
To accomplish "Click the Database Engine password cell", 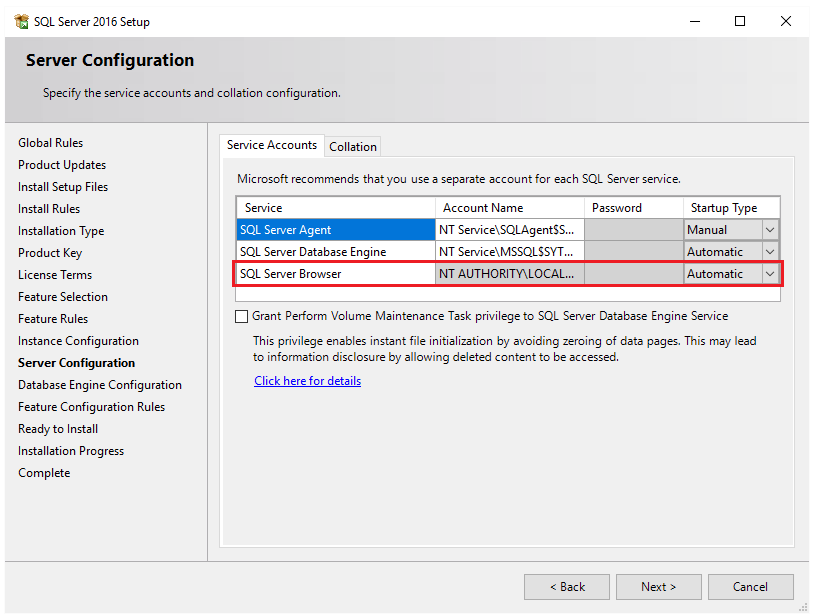I will click(634, 252).
